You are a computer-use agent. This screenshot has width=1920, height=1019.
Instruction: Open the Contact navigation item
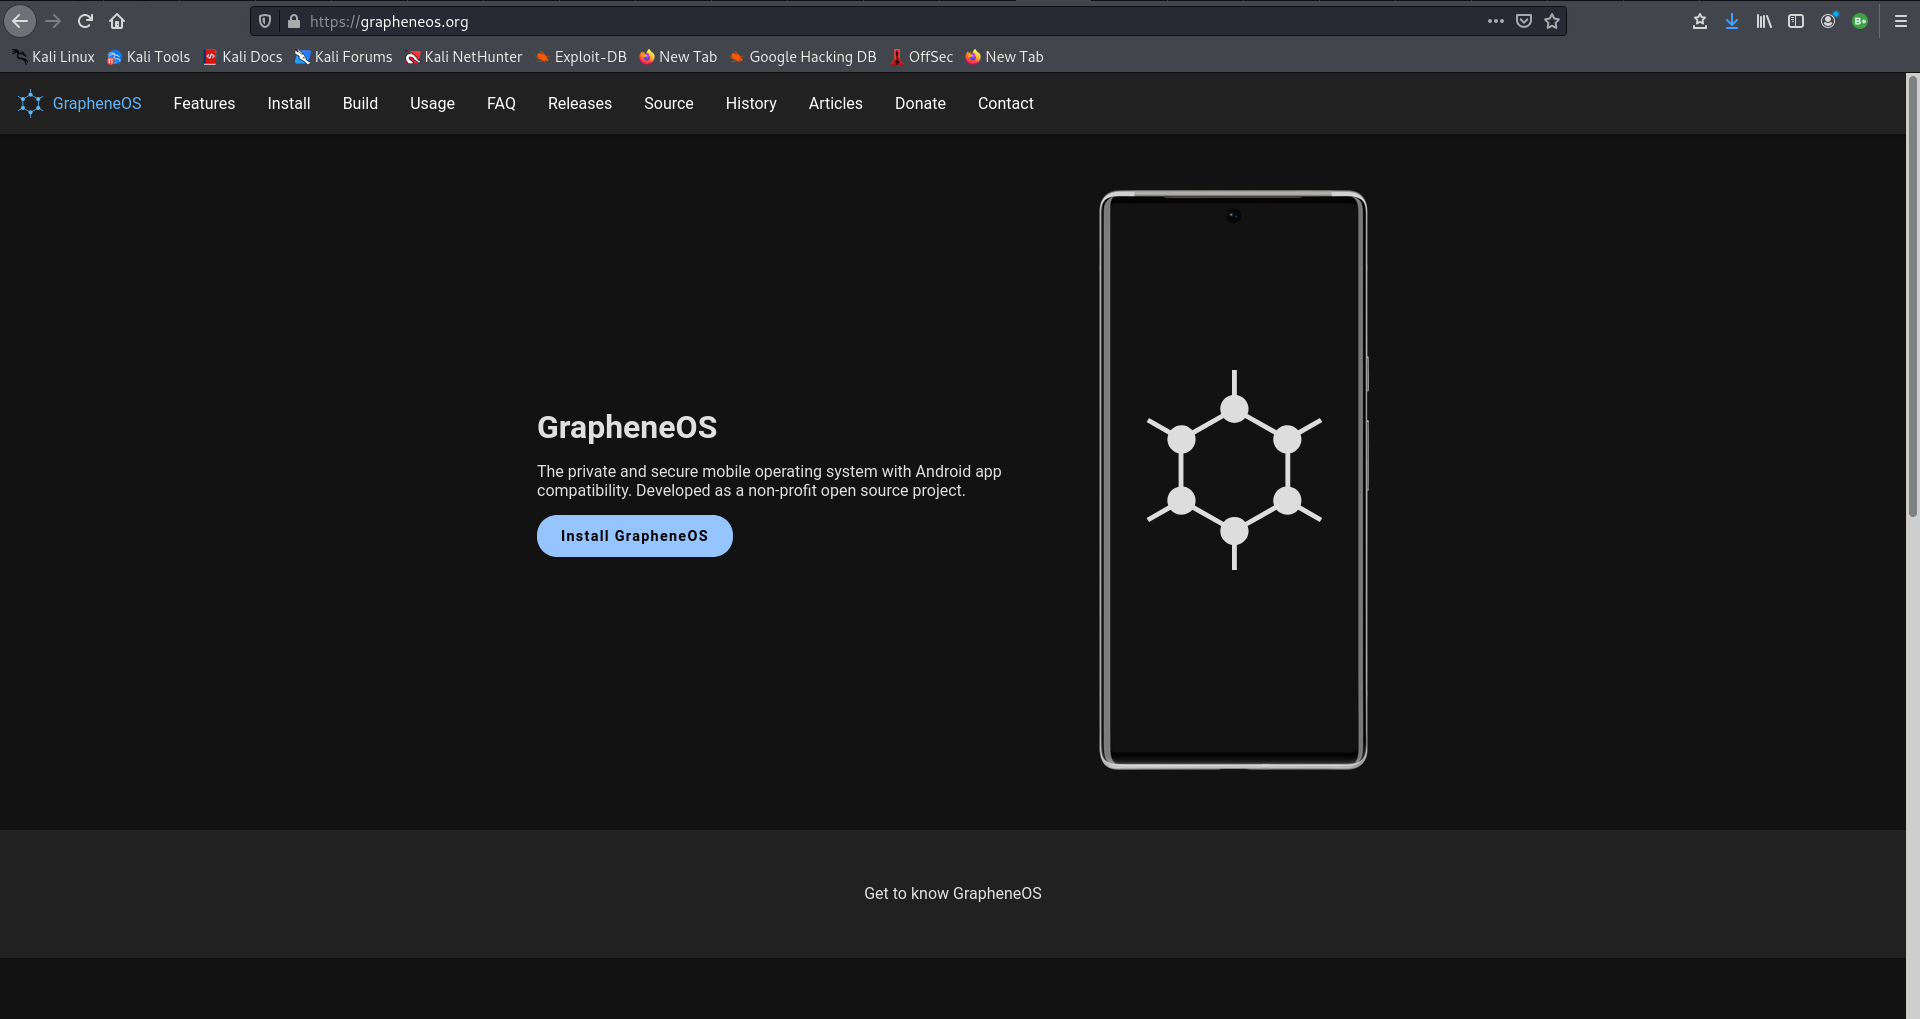point(1006,103)
